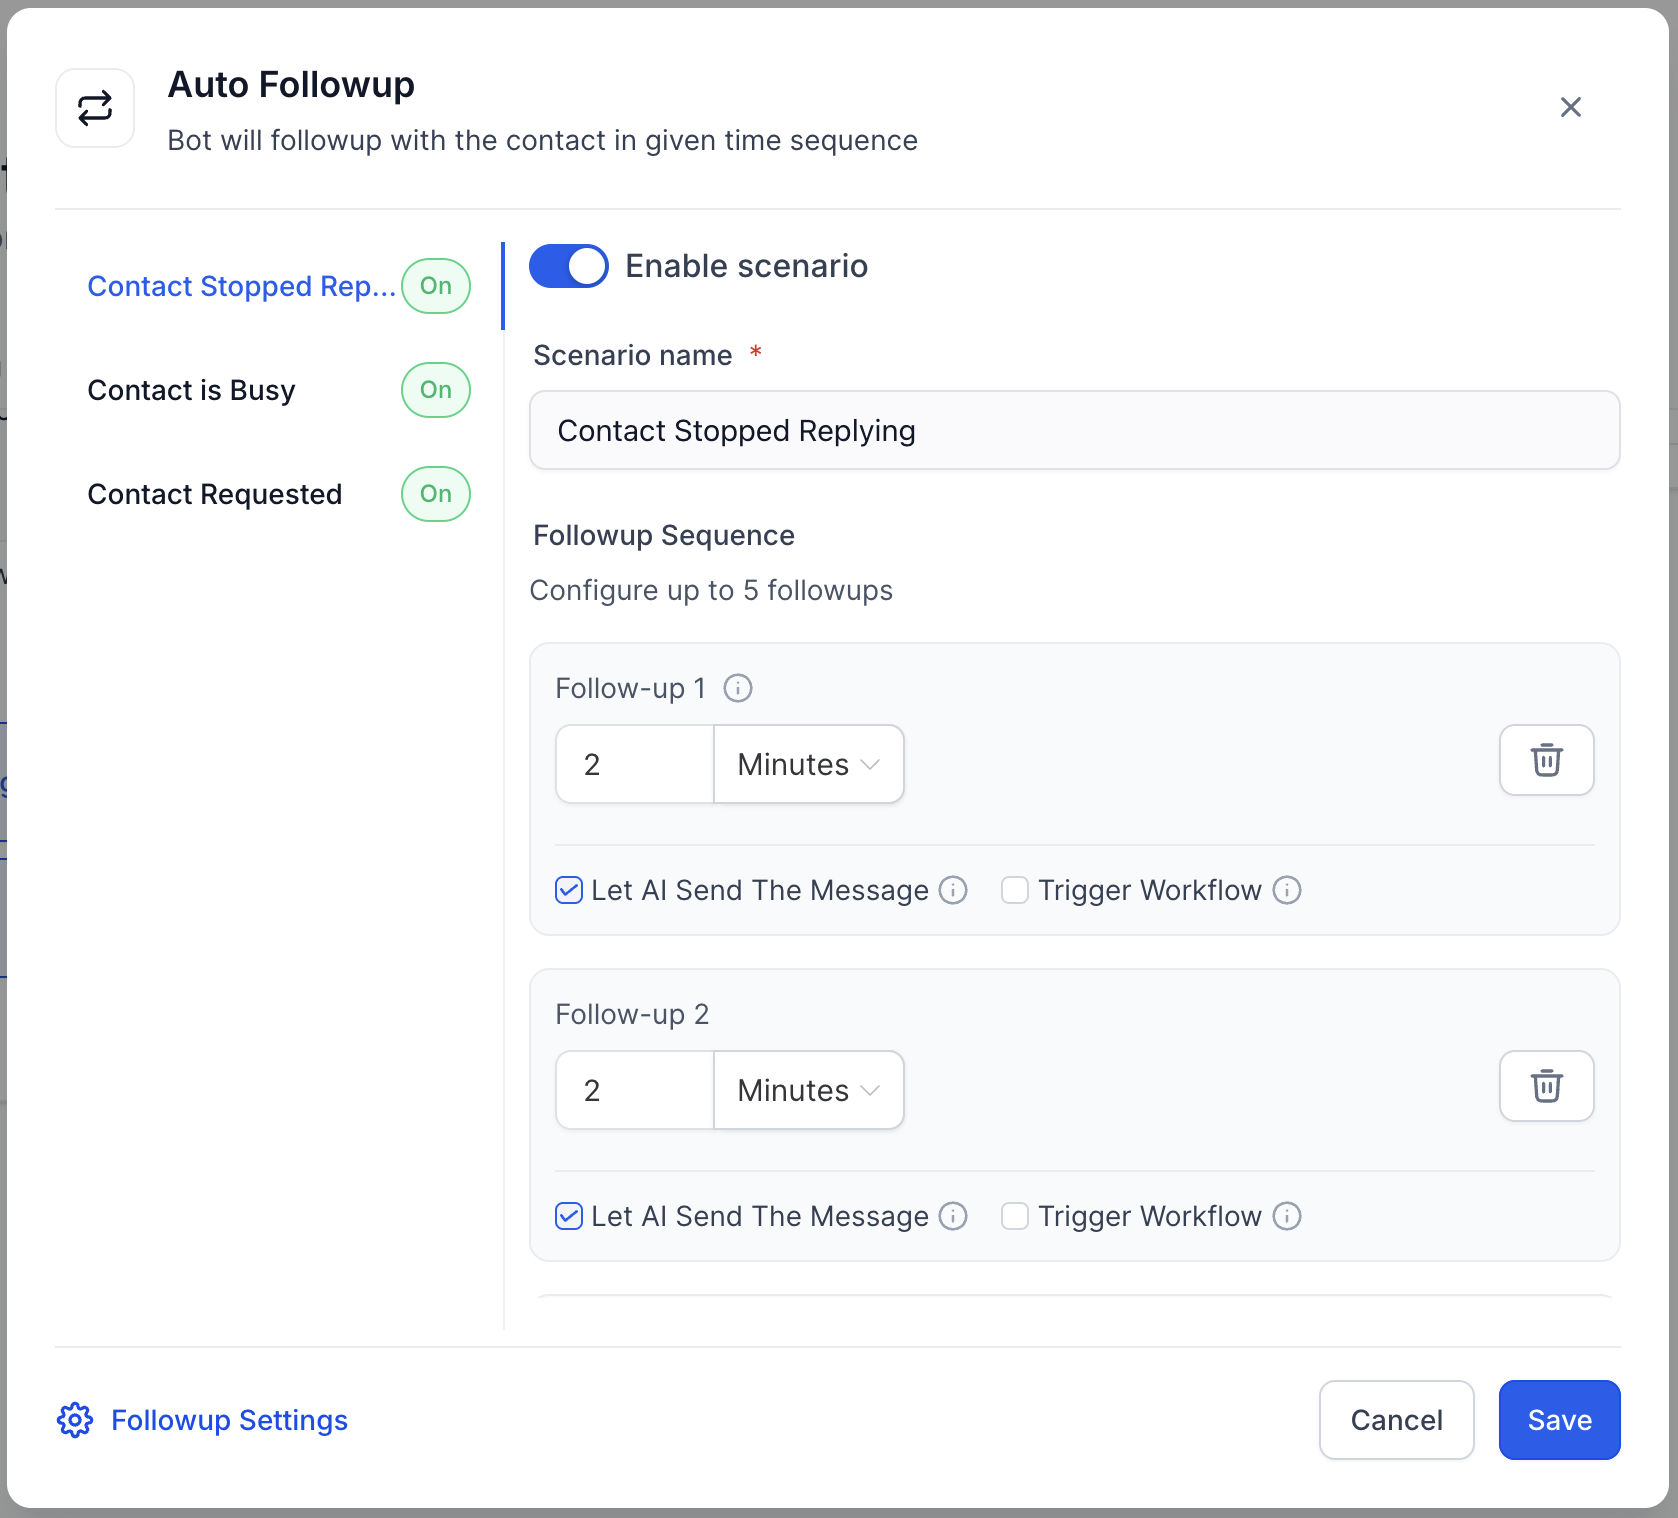Switch to the Contact Requested scenario

click(215, 493)
